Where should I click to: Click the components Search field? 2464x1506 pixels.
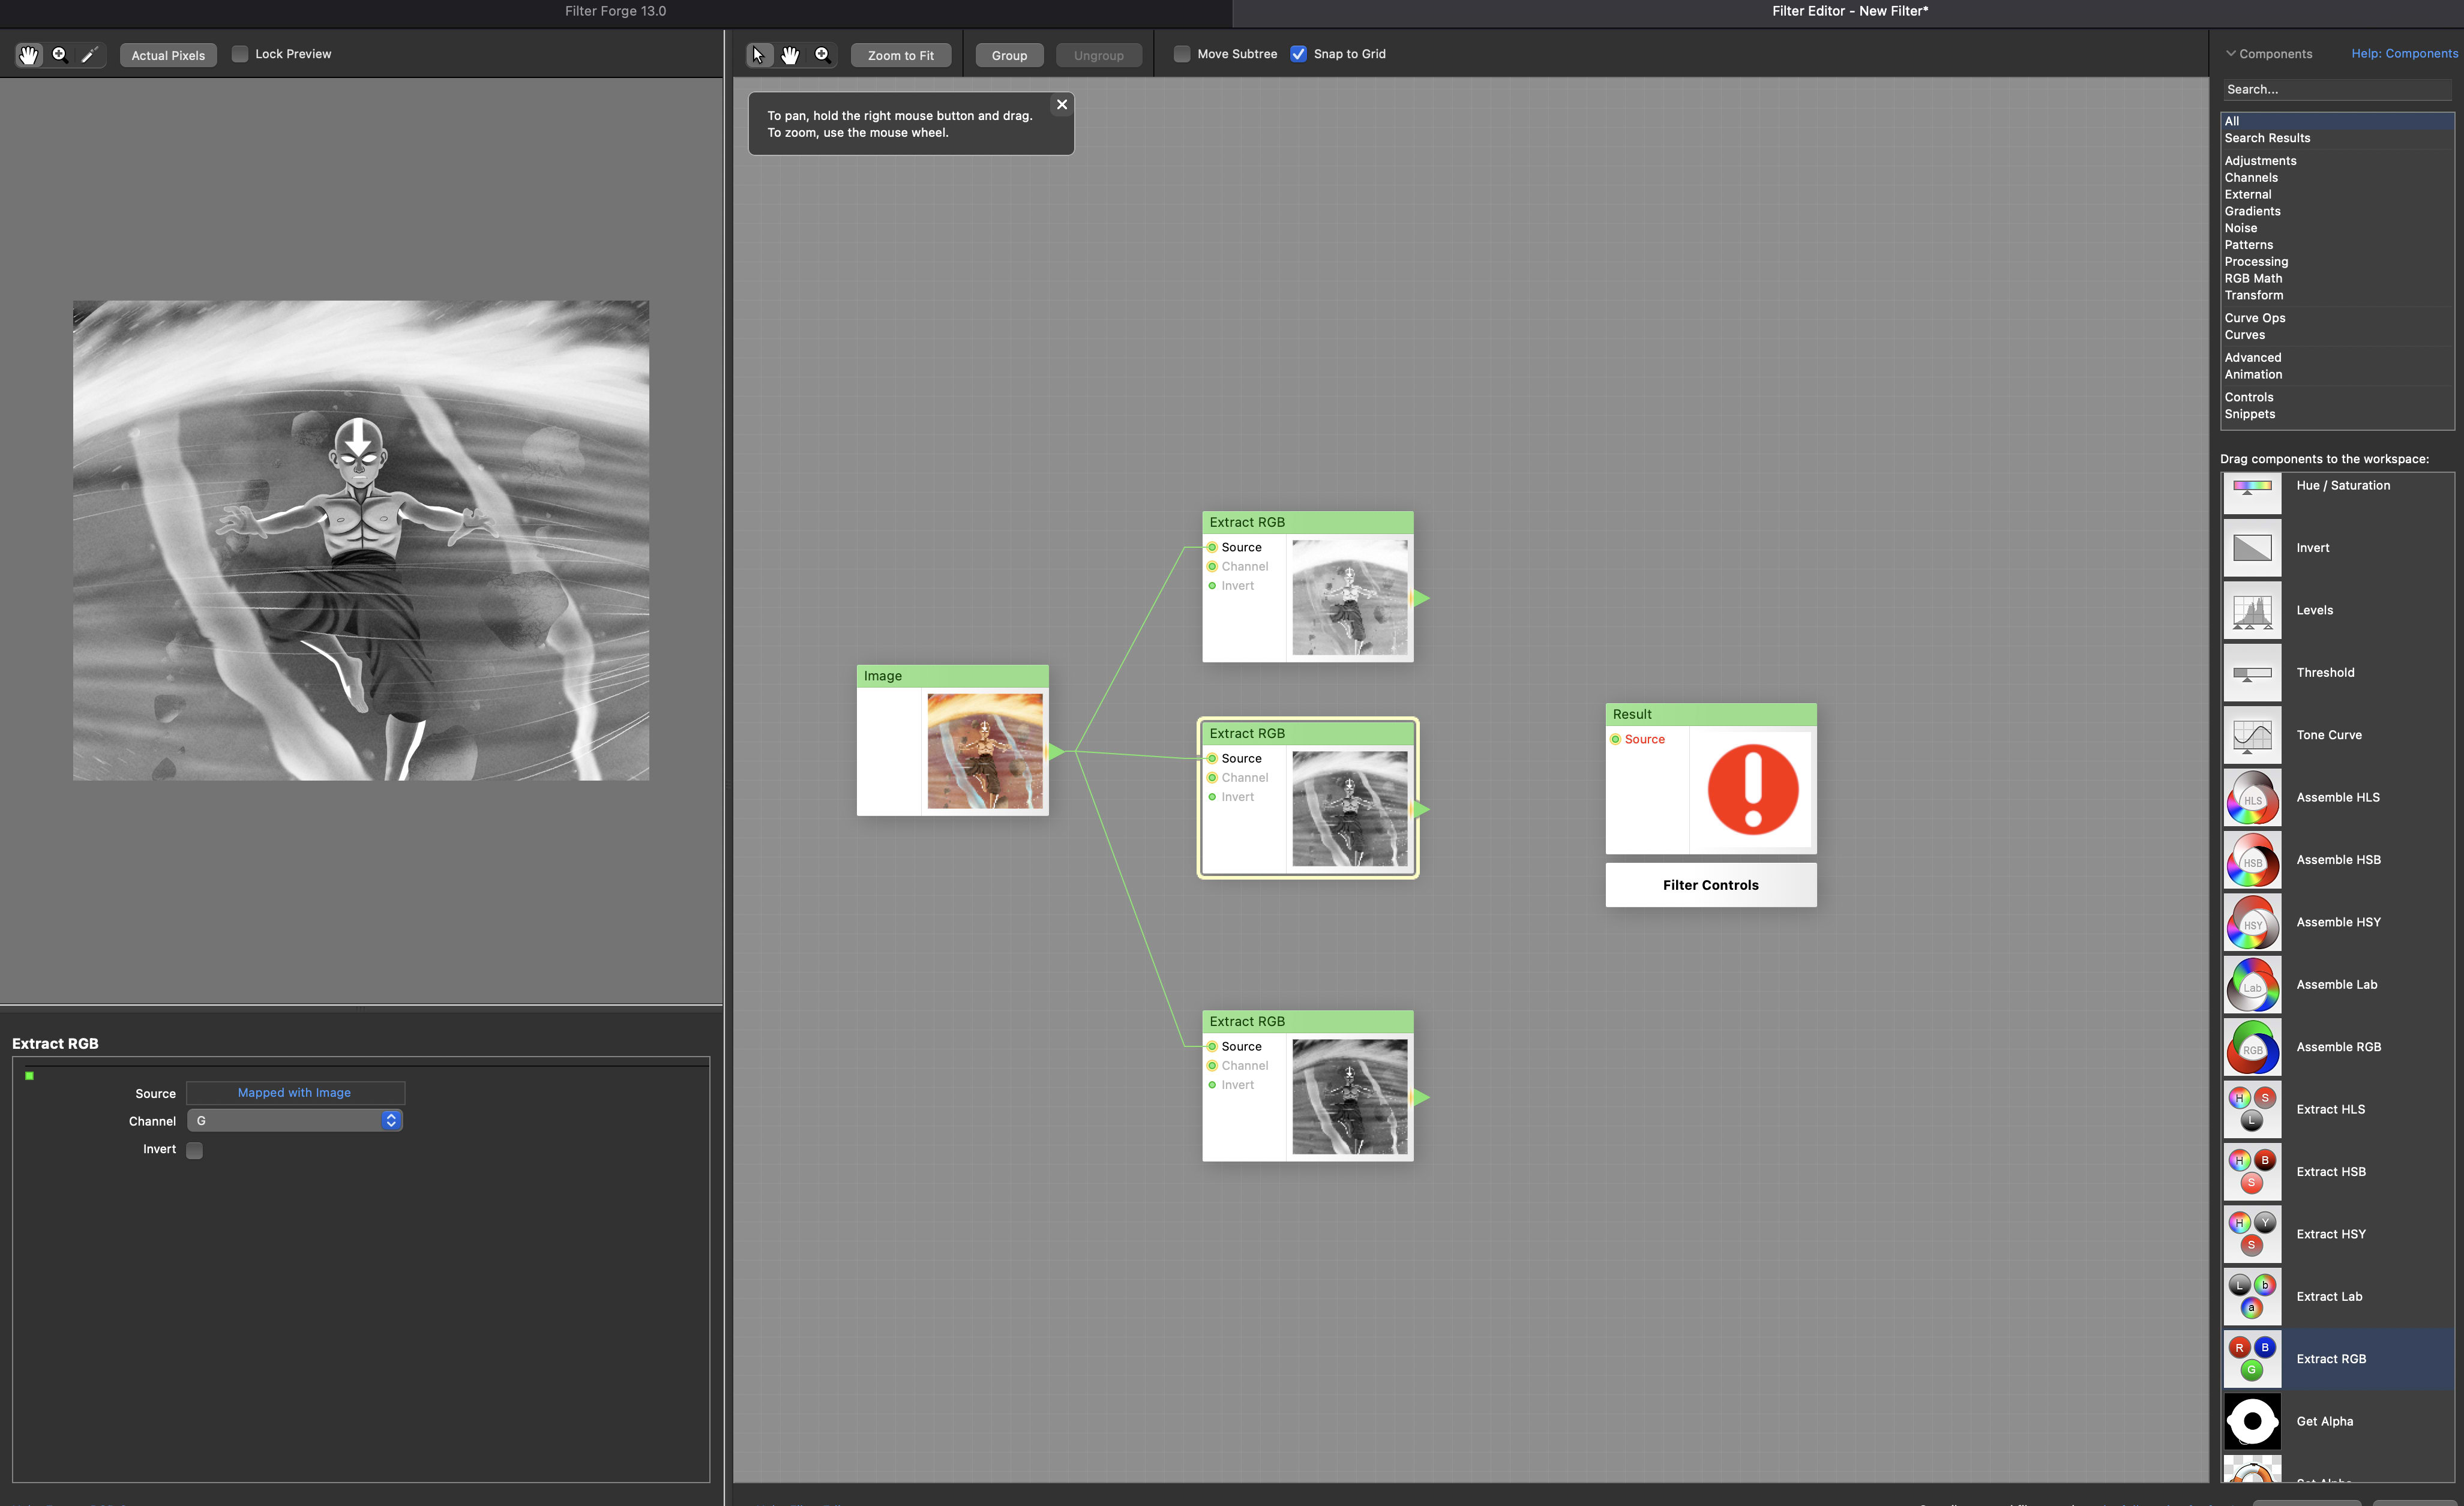click(x=2335, y=89)
